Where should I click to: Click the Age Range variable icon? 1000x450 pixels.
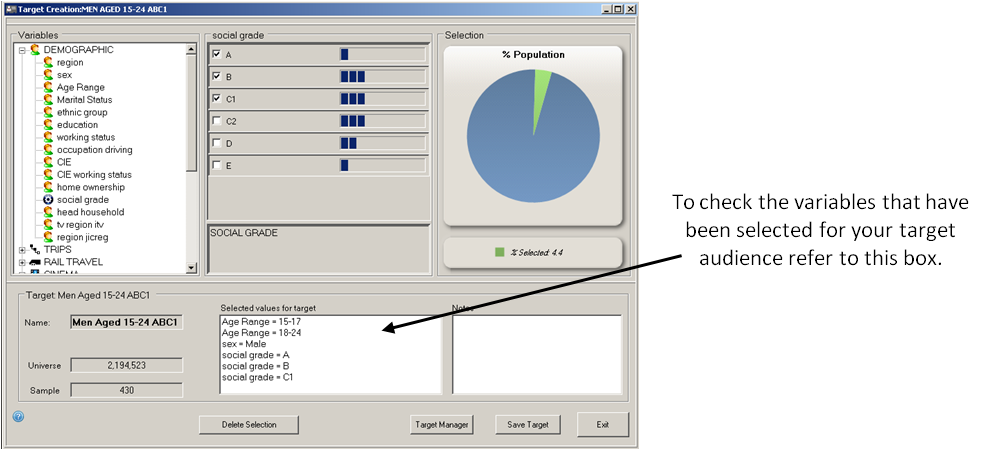(47, 87)
